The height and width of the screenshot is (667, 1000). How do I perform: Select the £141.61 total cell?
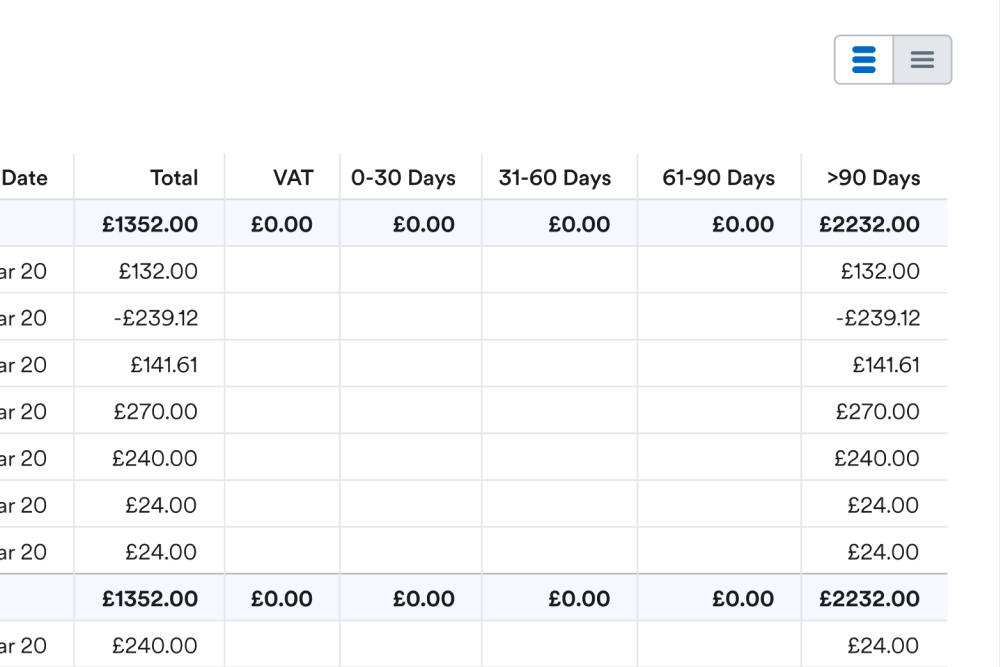point(164,365)
